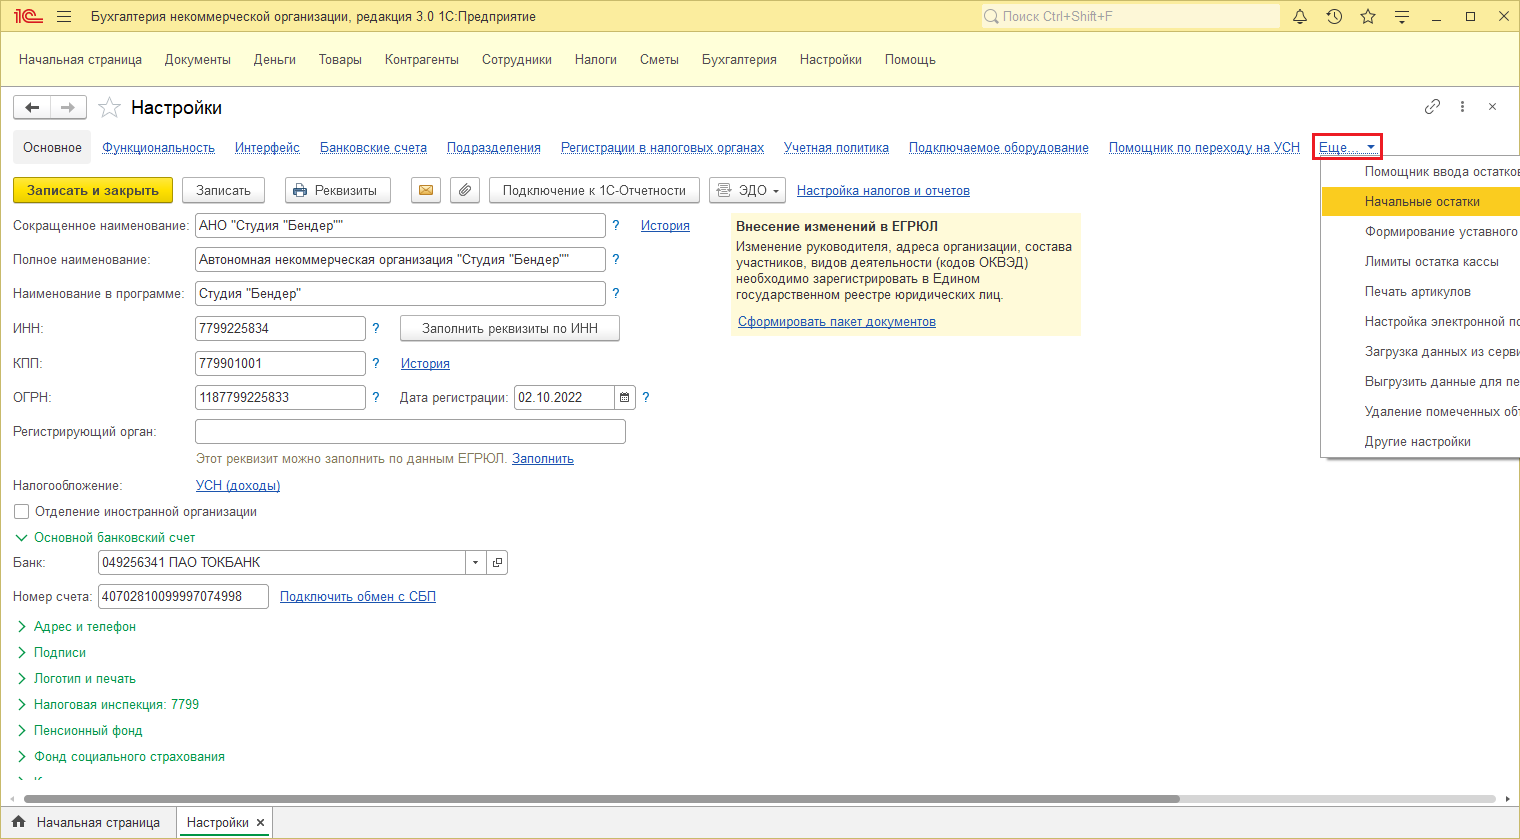Click the envelope email icon button
The image size is (1520, 839).
click(x=426, y=190)
